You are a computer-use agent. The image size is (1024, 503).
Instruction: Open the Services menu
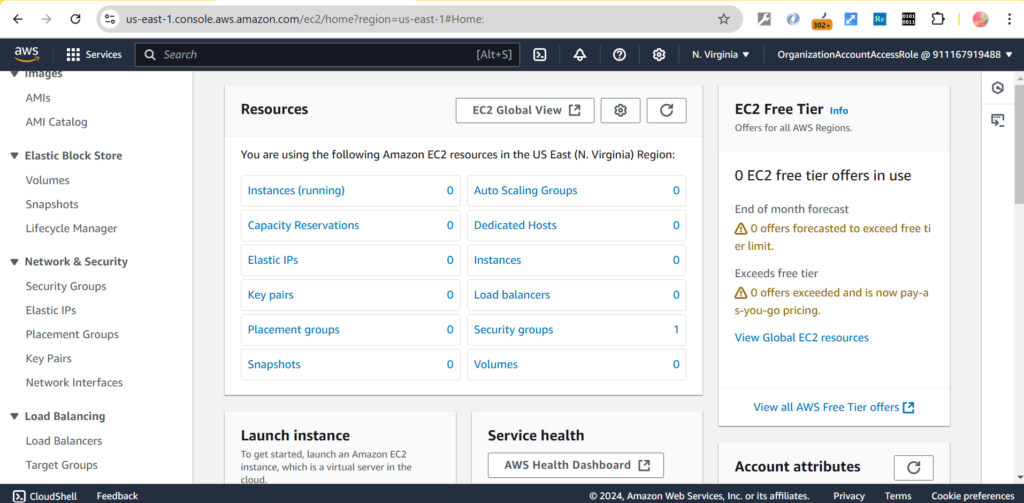(x=94, y=55)
